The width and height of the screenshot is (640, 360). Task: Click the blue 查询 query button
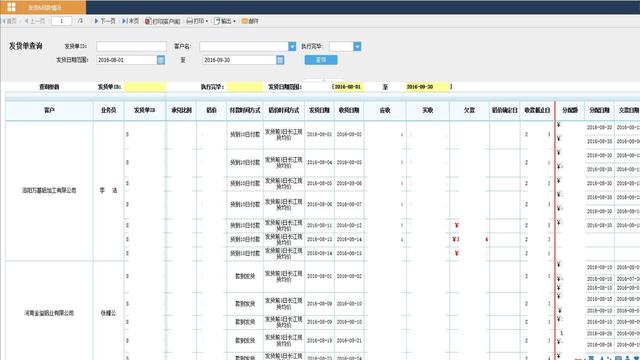pyautogui.click(x=321, y=60)
